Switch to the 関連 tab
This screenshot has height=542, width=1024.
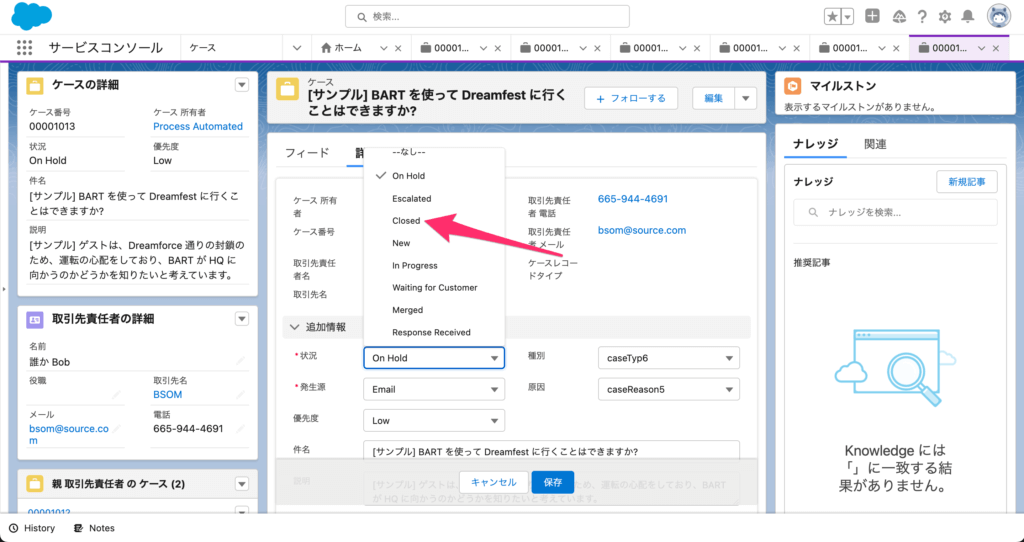coord(875,144)
